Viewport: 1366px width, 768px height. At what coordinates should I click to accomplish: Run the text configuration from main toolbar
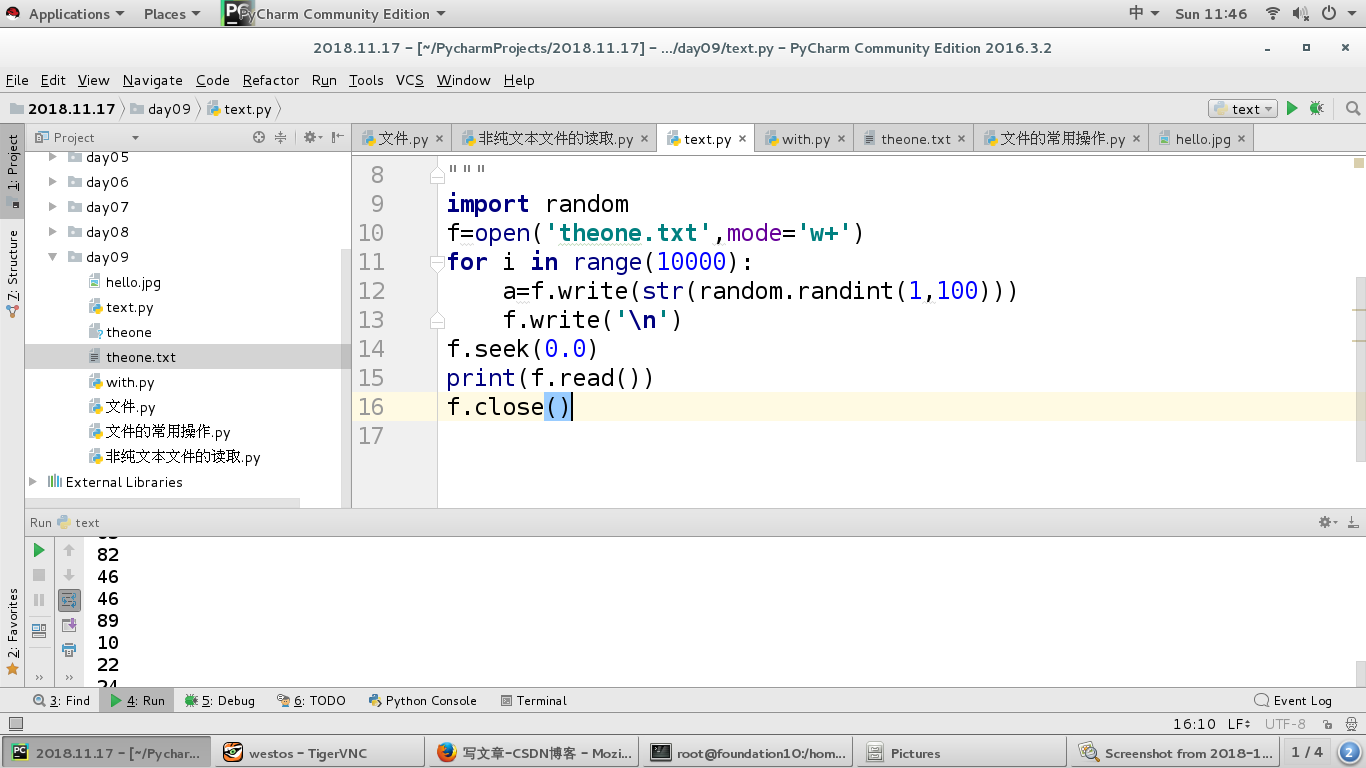coord(1292,108)
